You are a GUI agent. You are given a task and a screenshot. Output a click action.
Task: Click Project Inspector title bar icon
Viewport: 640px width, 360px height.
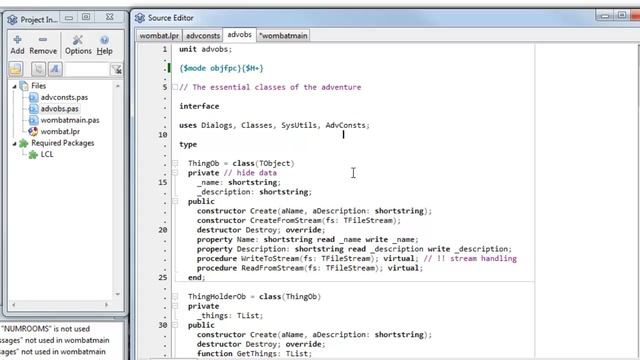click(12, 20)
